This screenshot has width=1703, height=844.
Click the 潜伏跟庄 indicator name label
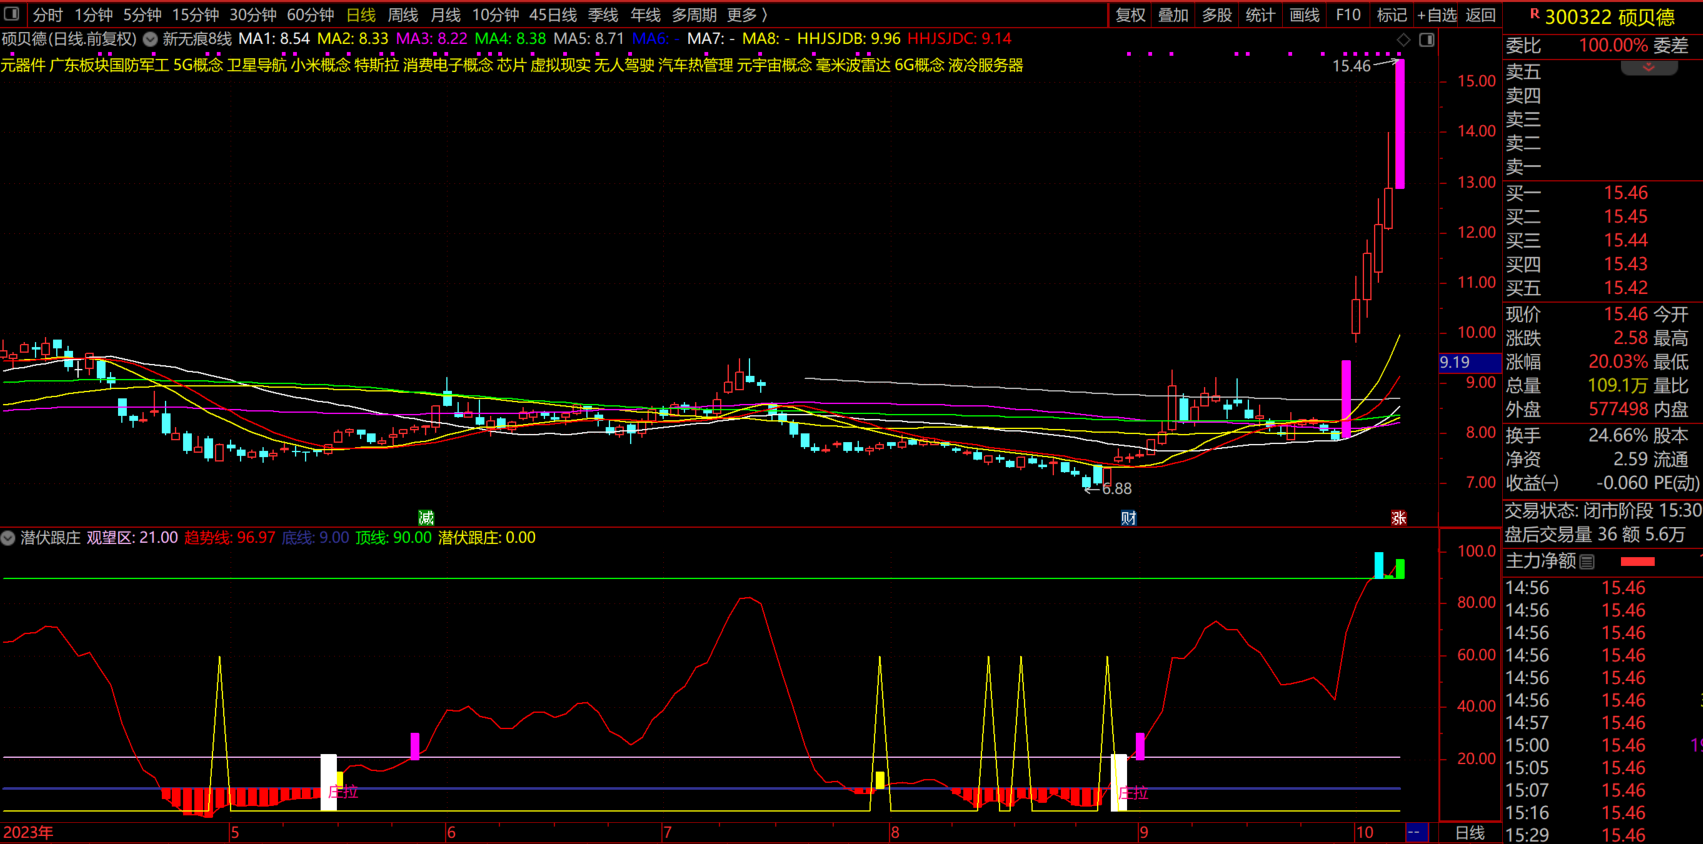pos(50,538)
